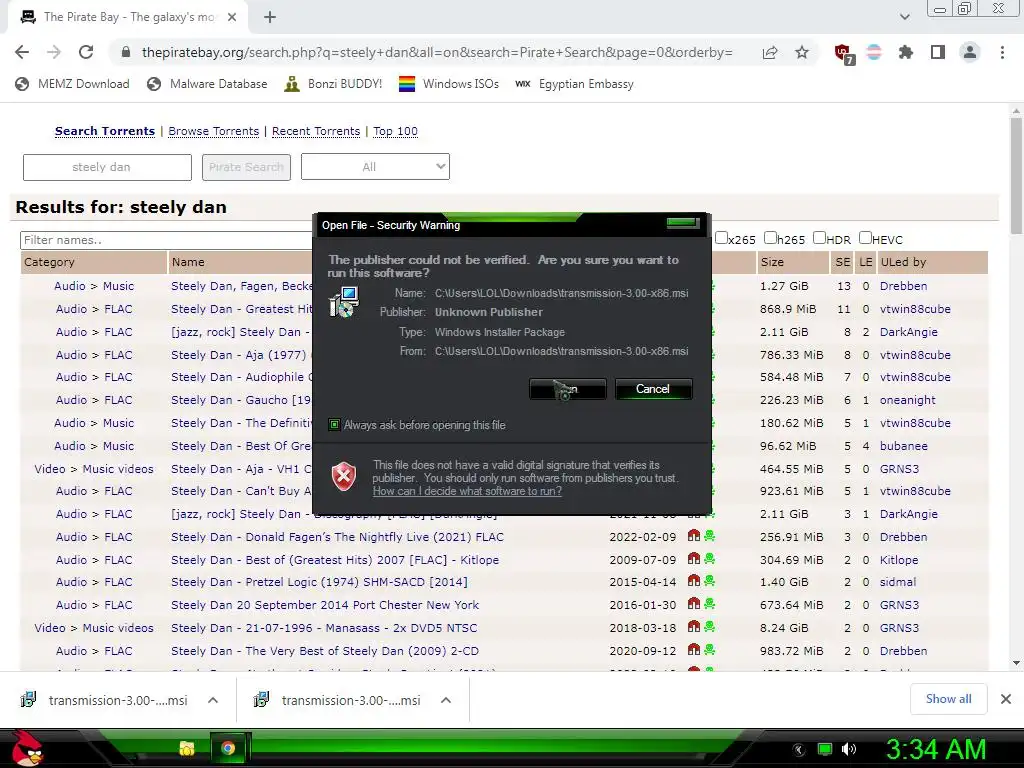Image resolution: width=1024 pixels, height=768 pixels.
Task: Open the Egyptian Embassy bookmark
Action: point(574,84)
